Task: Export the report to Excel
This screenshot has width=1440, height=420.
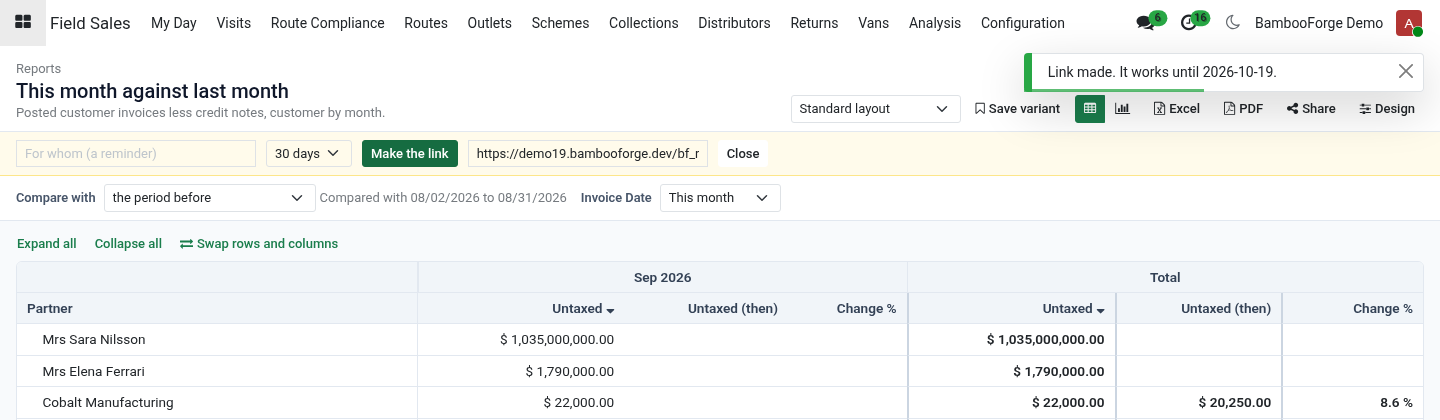Action: point(1176,109)
